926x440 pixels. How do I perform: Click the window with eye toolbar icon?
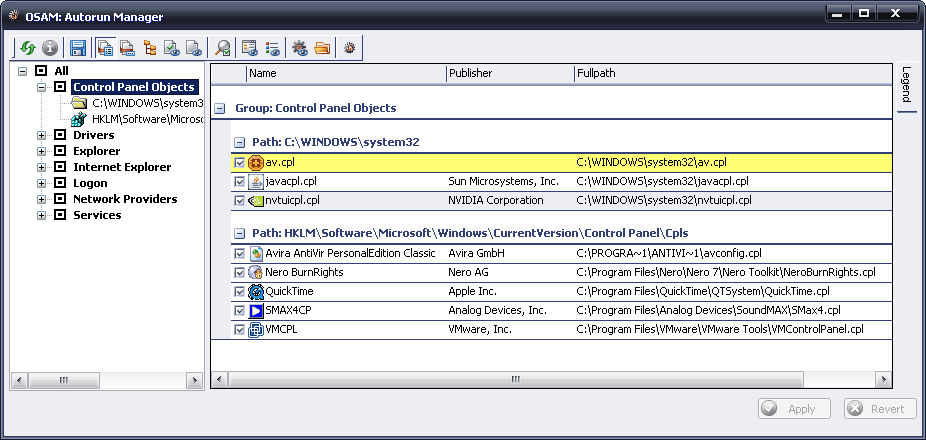(249, 47)
